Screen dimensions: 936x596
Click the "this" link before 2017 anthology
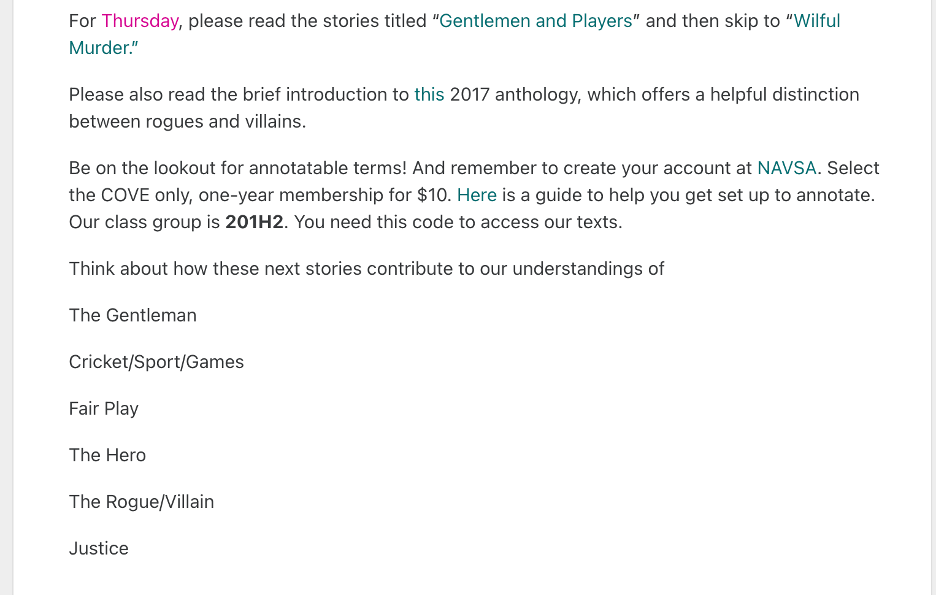(429, 94)
